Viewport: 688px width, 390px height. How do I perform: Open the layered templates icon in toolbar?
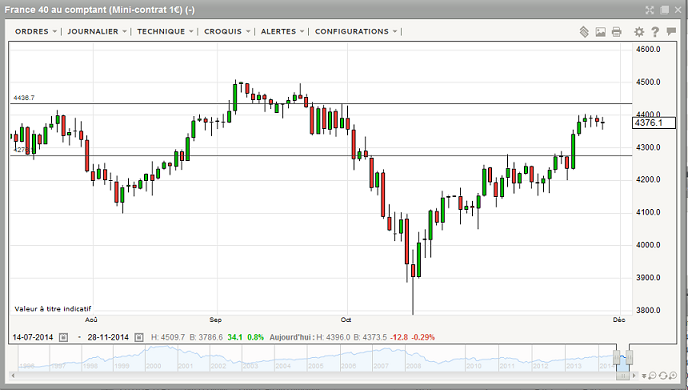[584, 32]
